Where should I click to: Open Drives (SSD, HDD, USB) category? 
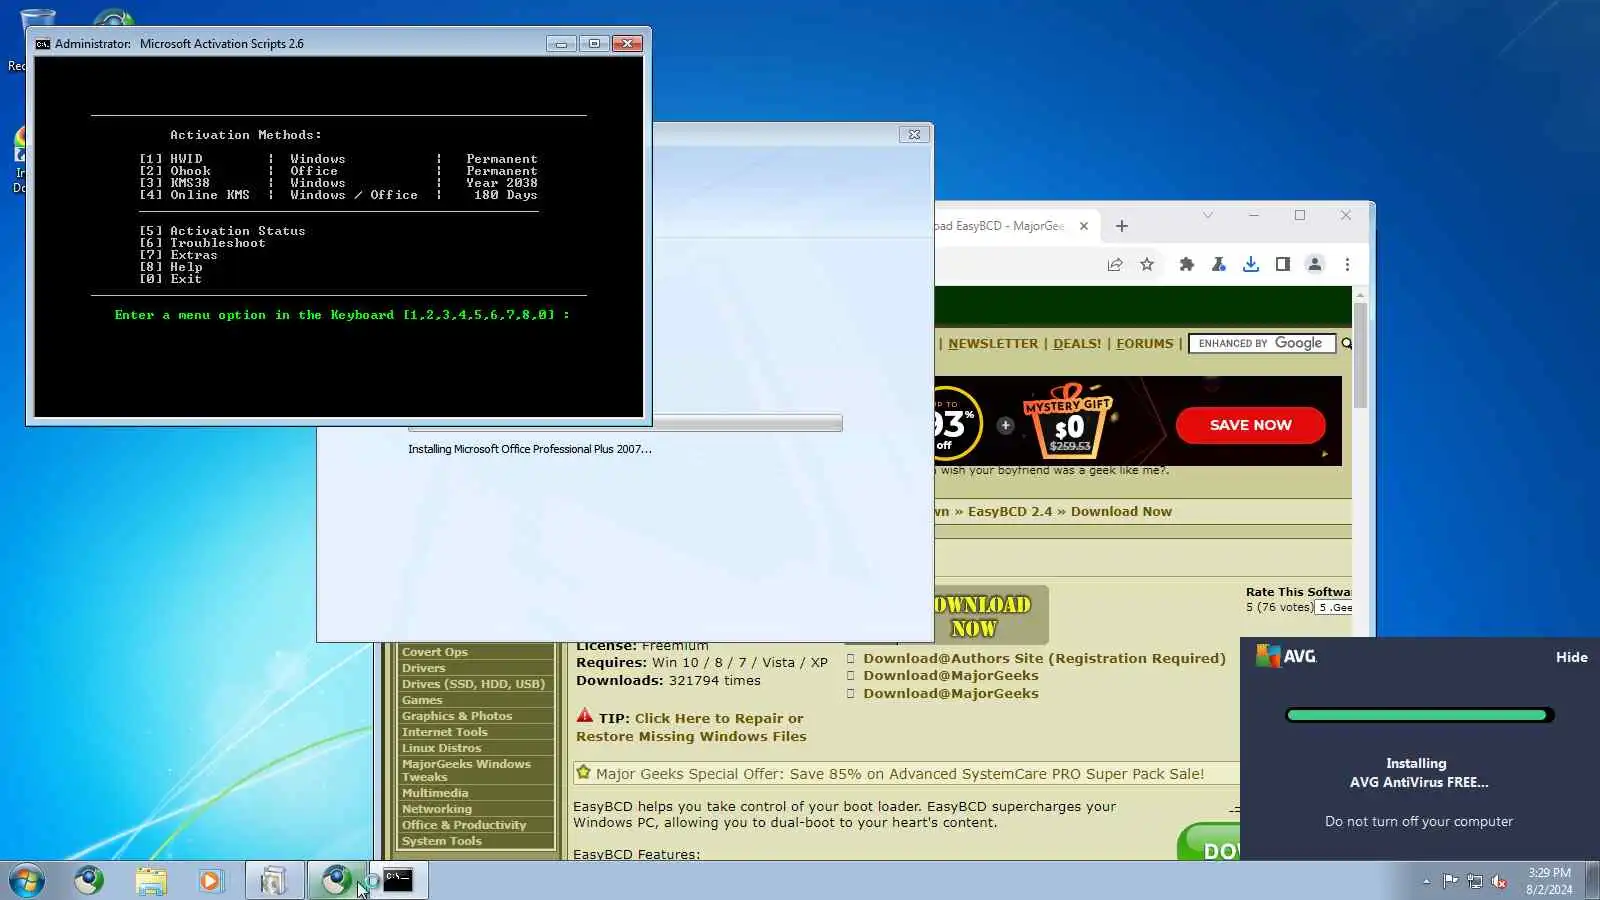click(x=474, y=684)
